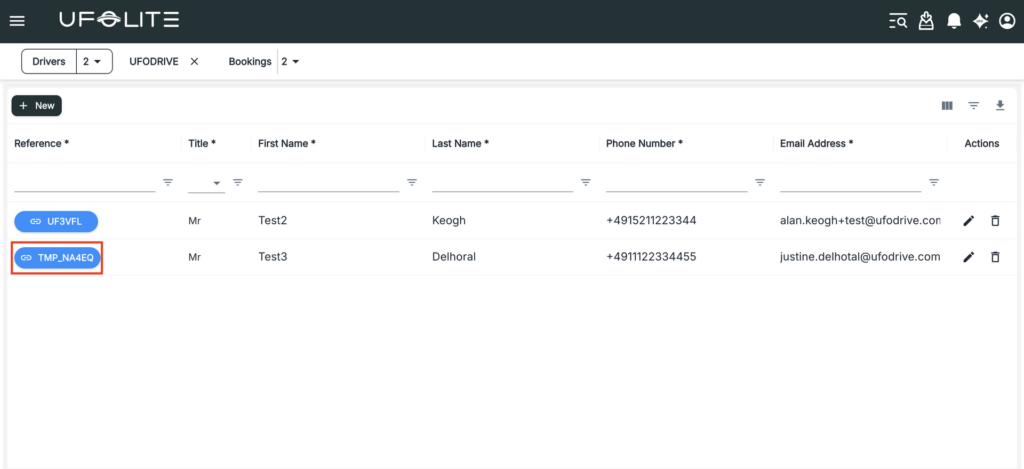The height and width of the screenshot is (469, 1024).
Task: Open the user account profile icon
Action: tap(1006, 21)
